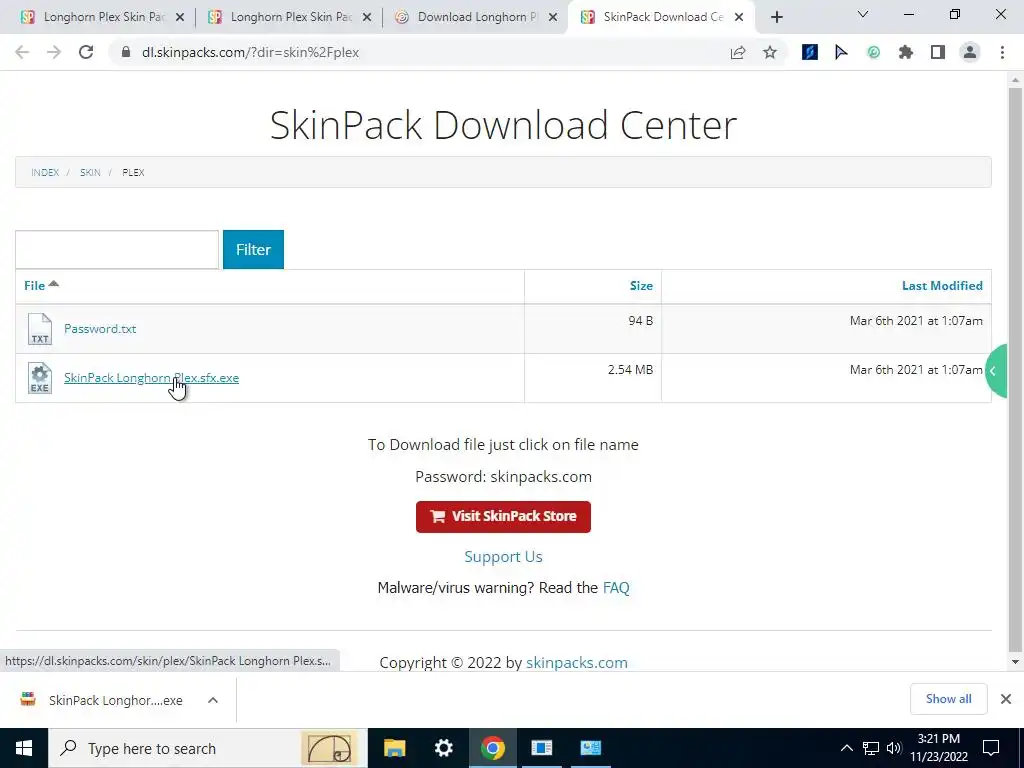Screen dimensions: 1024x768
Task: Open the arrow-shaped extension icon
Action: 841,52
